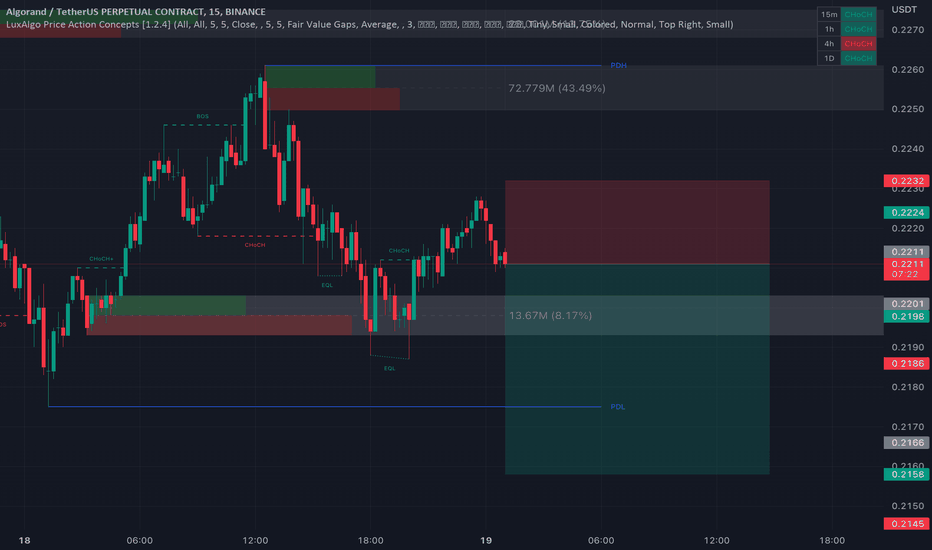Click the 0.2260 price axis tick
The image size is (932, 550).
[908, 70]
